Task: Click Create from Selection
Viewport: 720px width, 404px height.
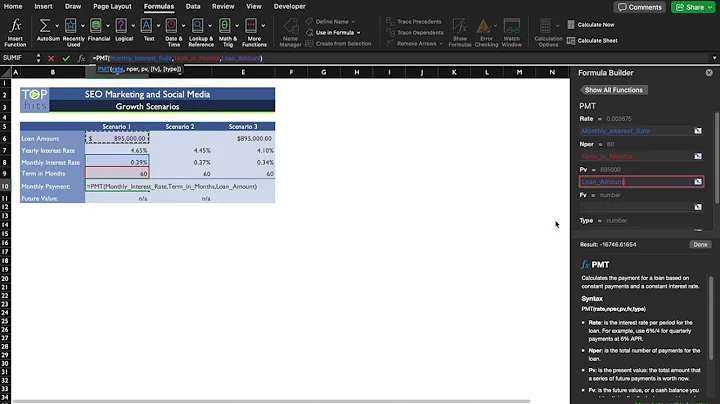Action: [x=338, y=44]
